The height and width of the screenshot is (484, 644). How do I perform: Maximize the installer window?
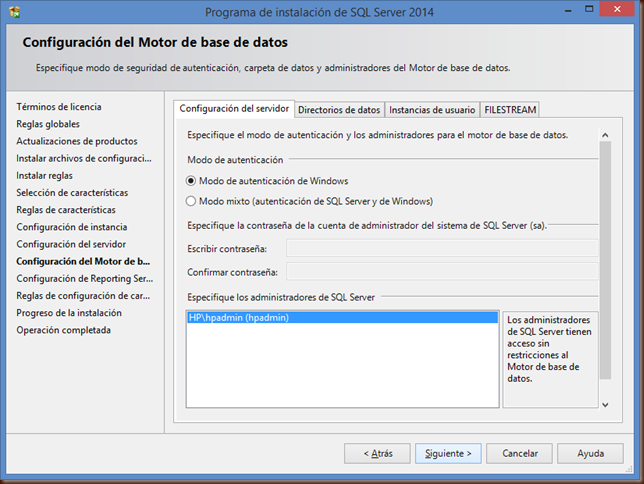[x=589, y=9]
